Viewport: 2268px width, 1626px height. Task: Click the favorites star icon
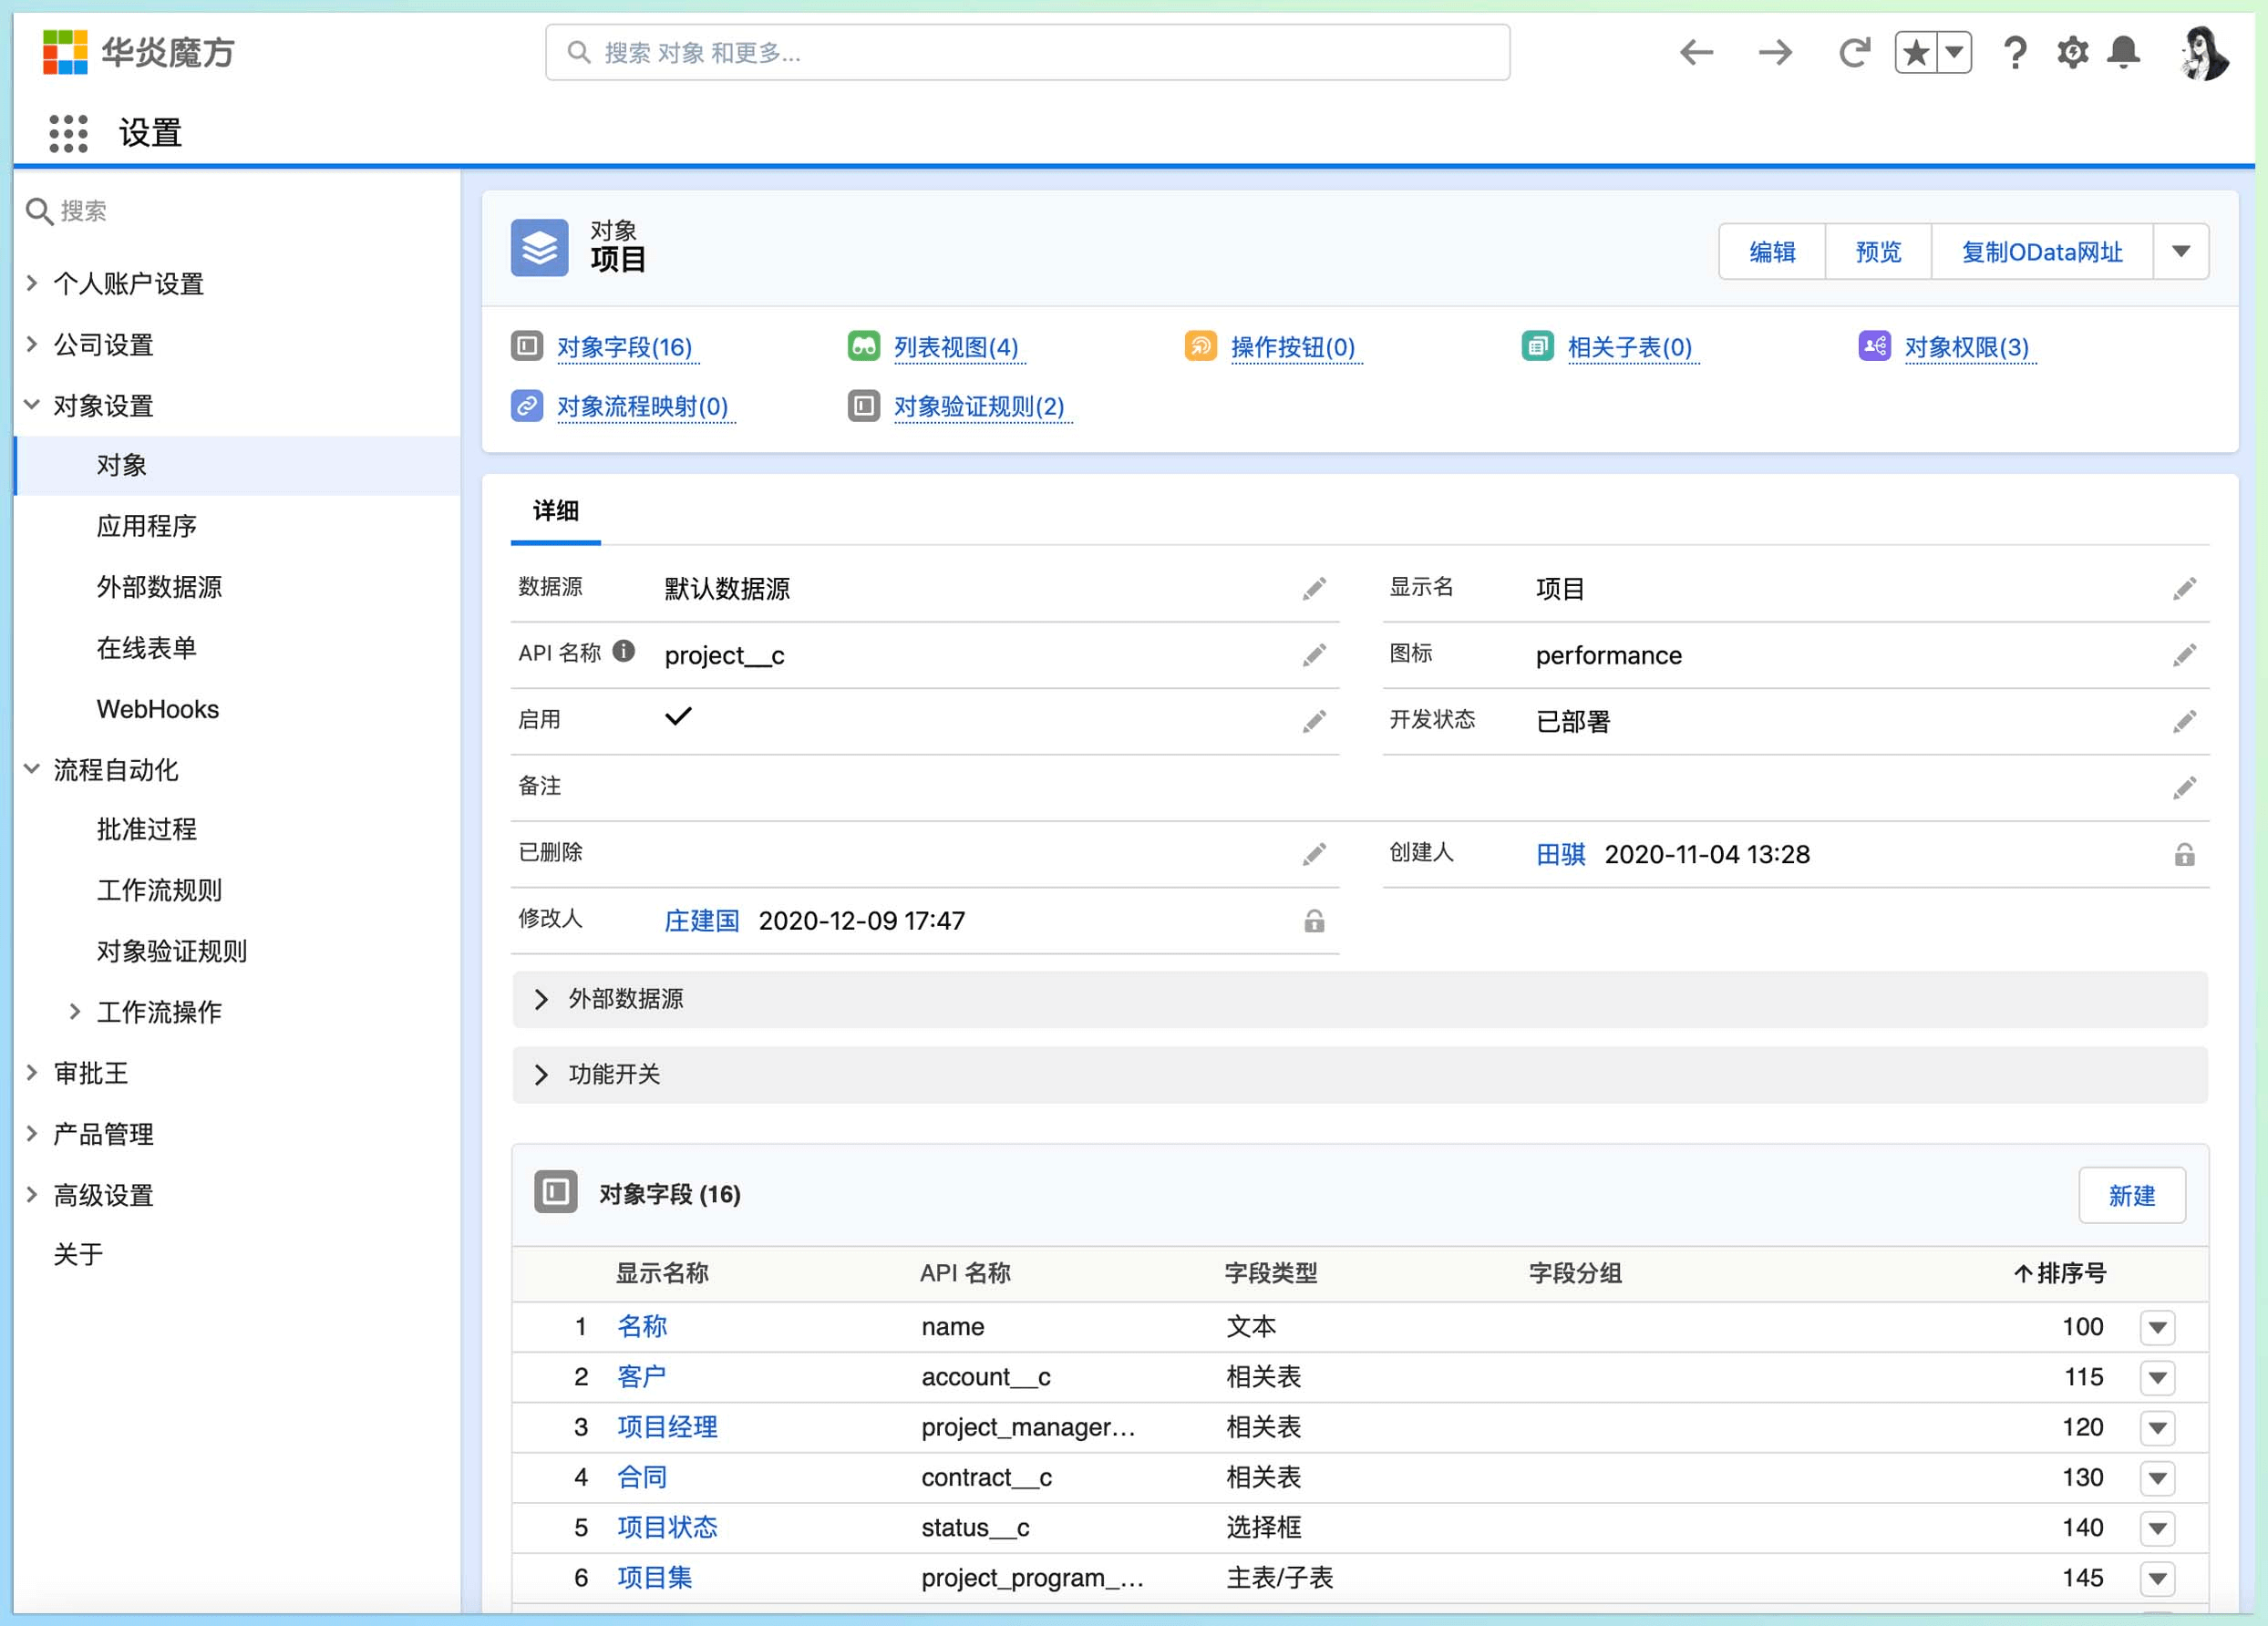[x=1915, y=52]
